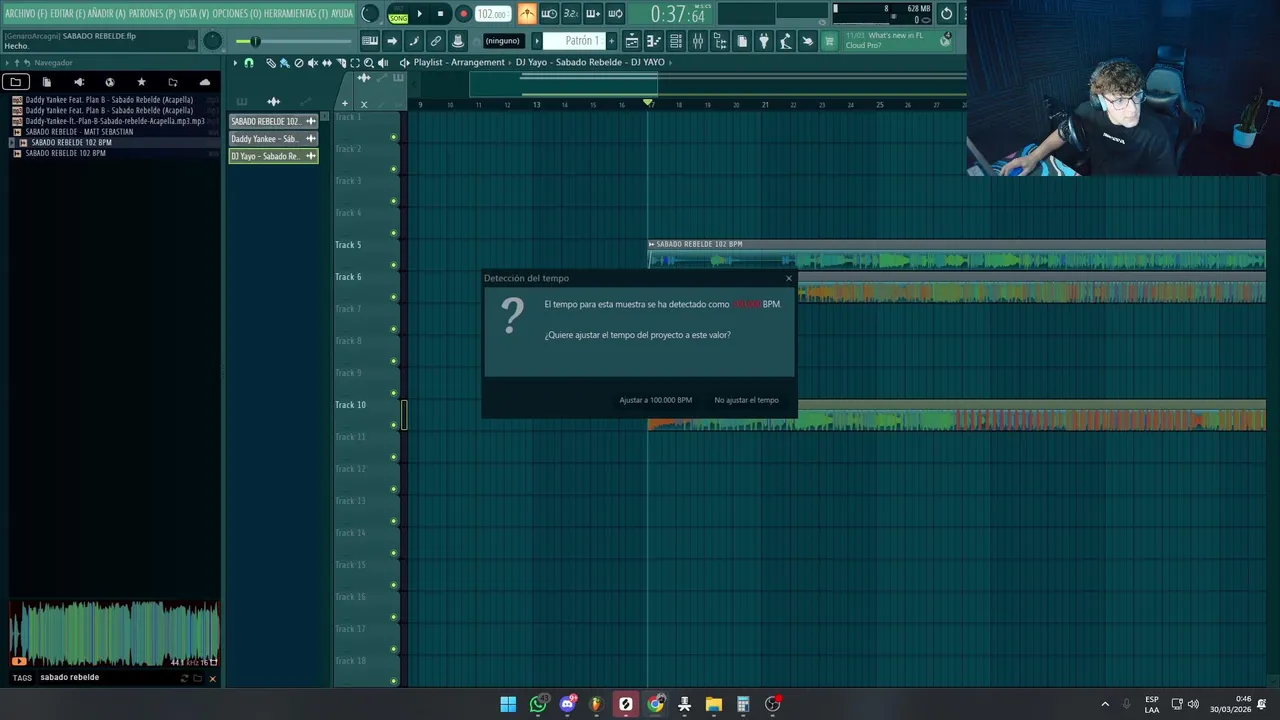Select SABADO REBELDE - MATT SEBASTIAN file
The height and width of the screenshot is (720, 1280).
(79, 132)
